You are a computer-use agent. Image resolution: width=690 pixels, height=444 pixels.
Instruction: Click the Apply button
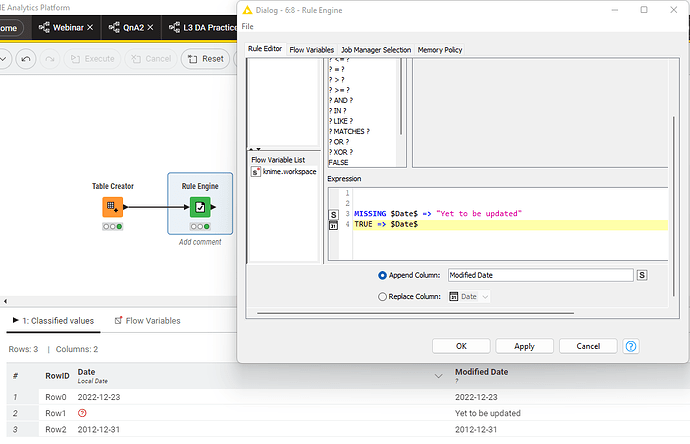pyautogui.click(x=524, y=346)
